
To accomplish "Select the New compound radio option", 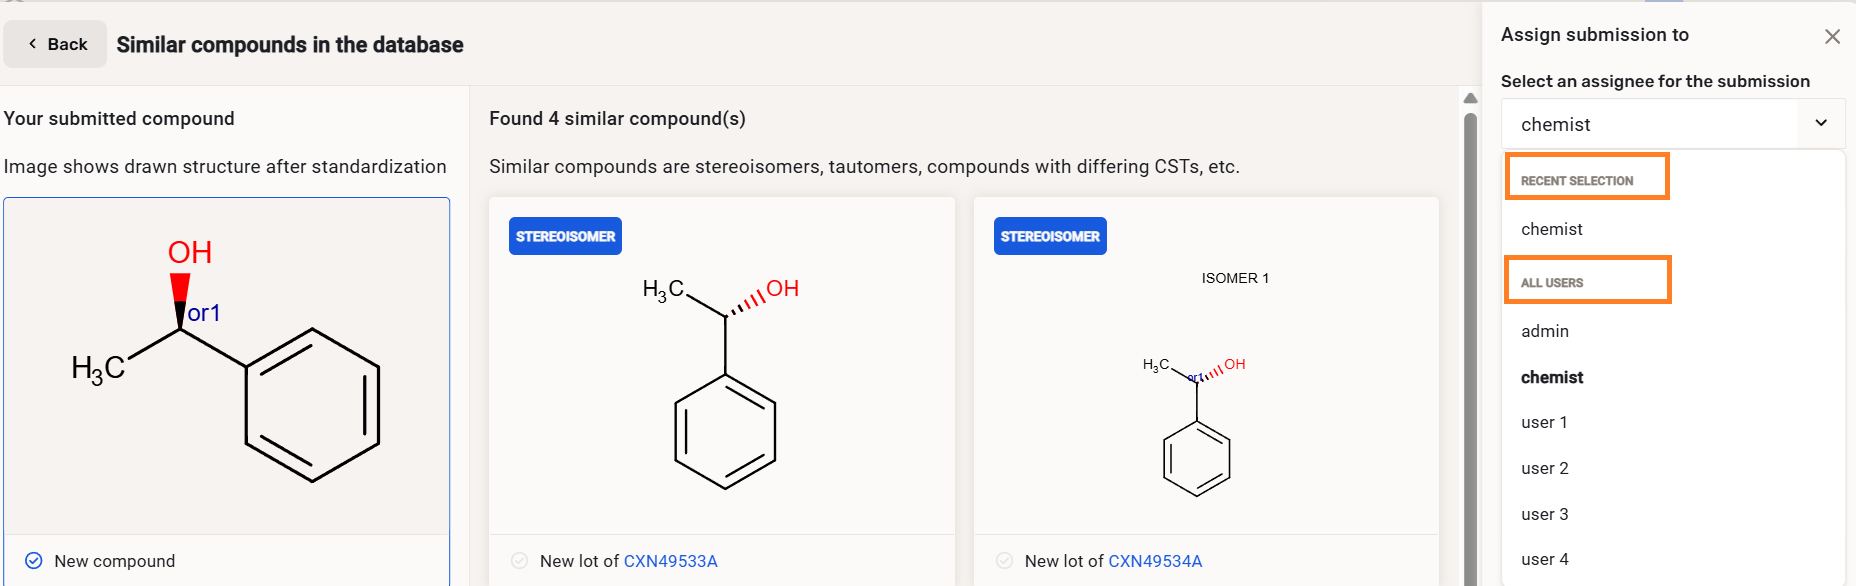I will [x=34, y=561].
